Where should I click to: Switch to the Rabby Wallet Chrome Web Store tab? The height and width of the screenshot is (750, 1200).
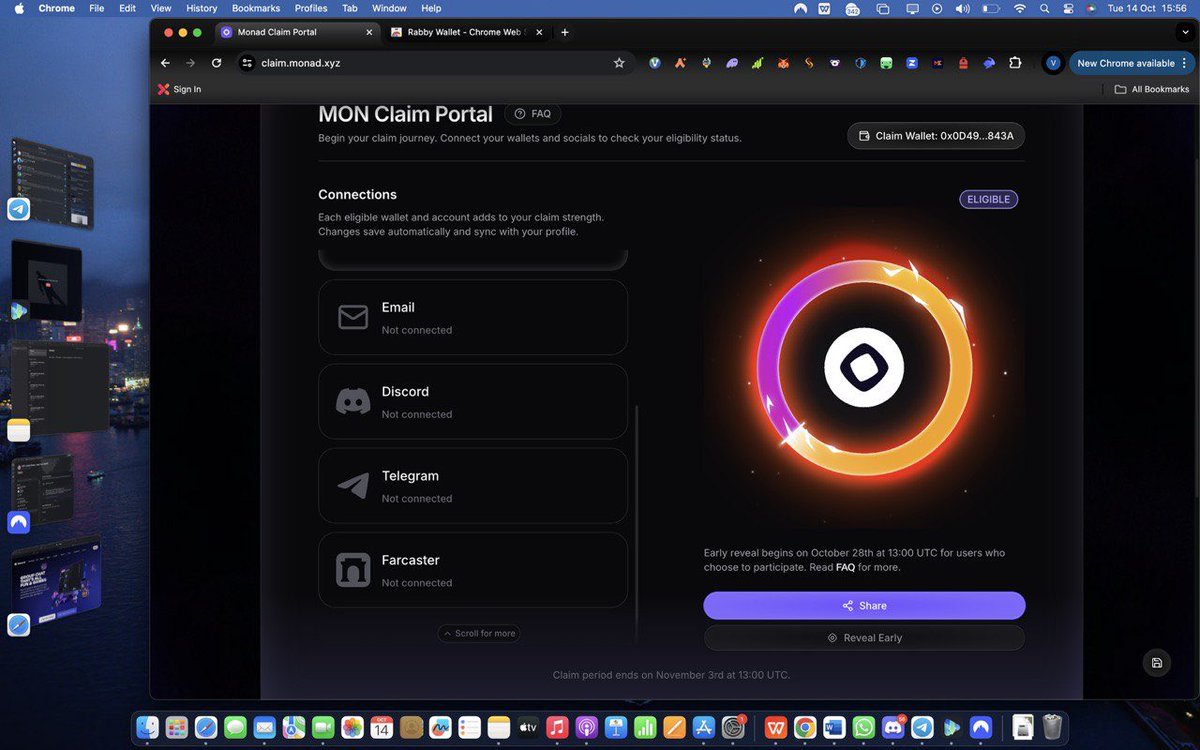pyautogui.click(x=466, y=32)
